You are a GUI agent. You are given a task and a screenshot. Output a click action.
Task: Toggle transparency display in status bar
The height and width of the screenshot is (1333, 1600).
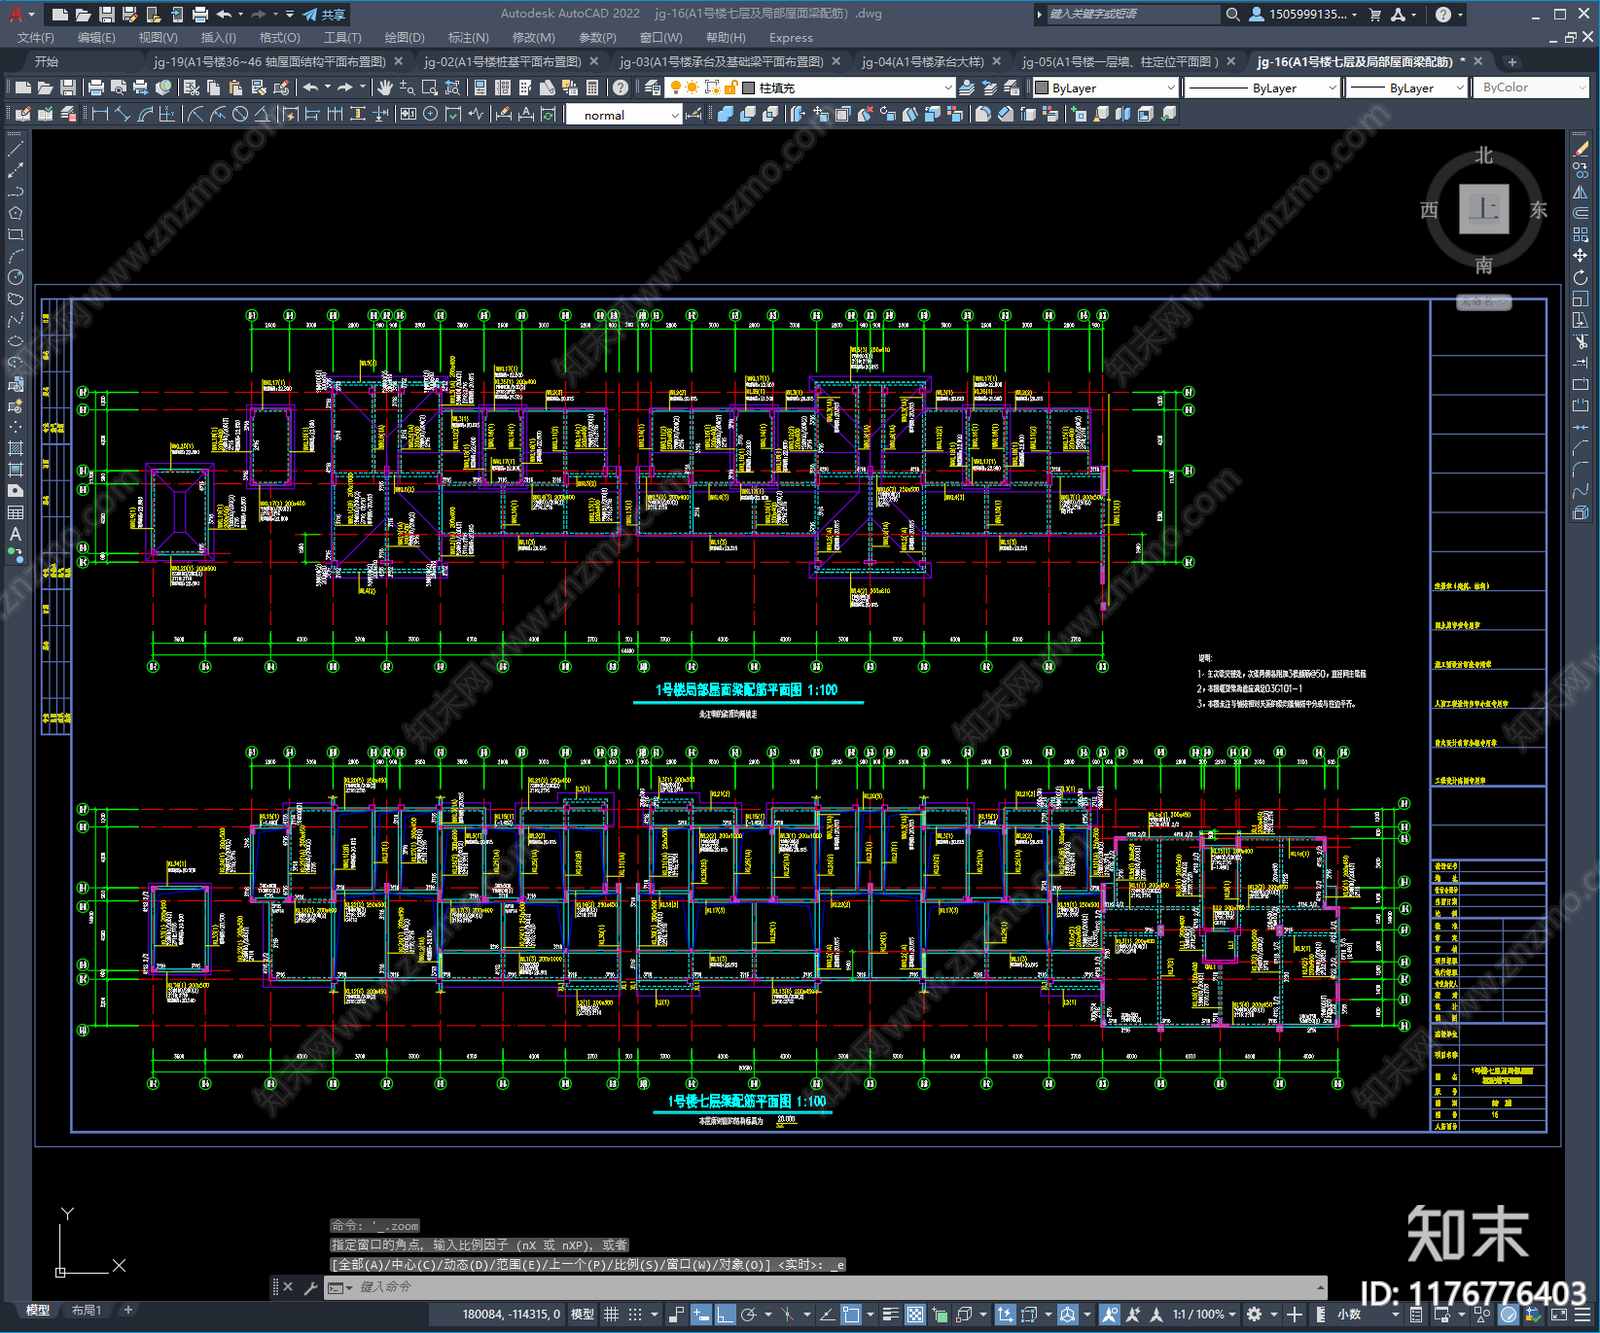click(915, 1314)
